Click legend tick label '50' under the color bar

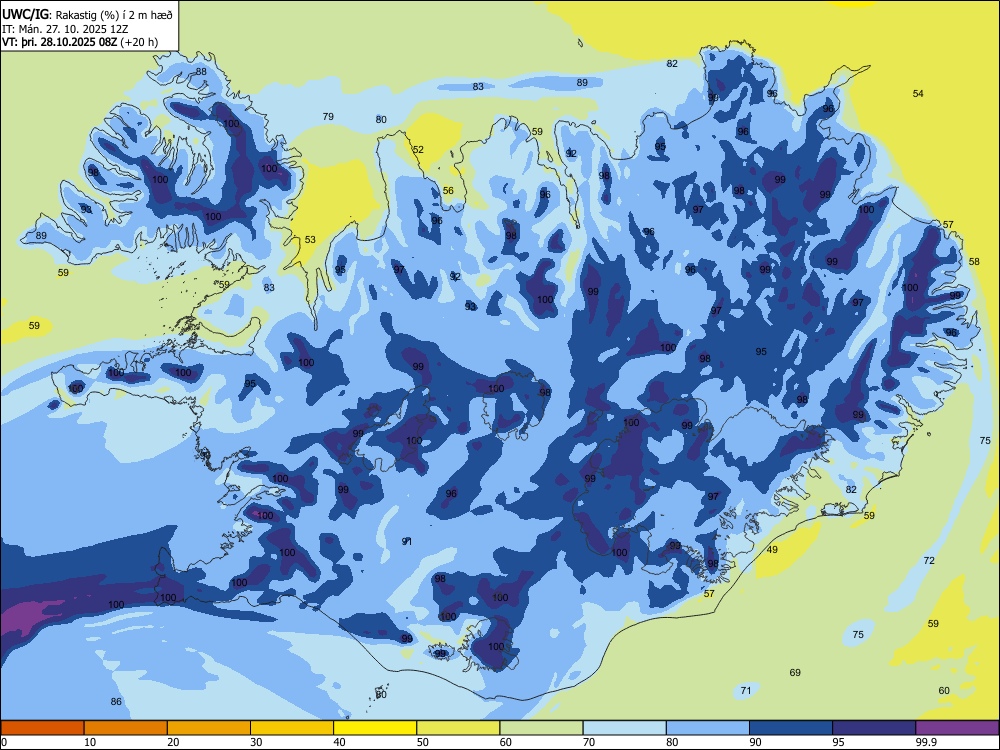click(x=423, y=742)
